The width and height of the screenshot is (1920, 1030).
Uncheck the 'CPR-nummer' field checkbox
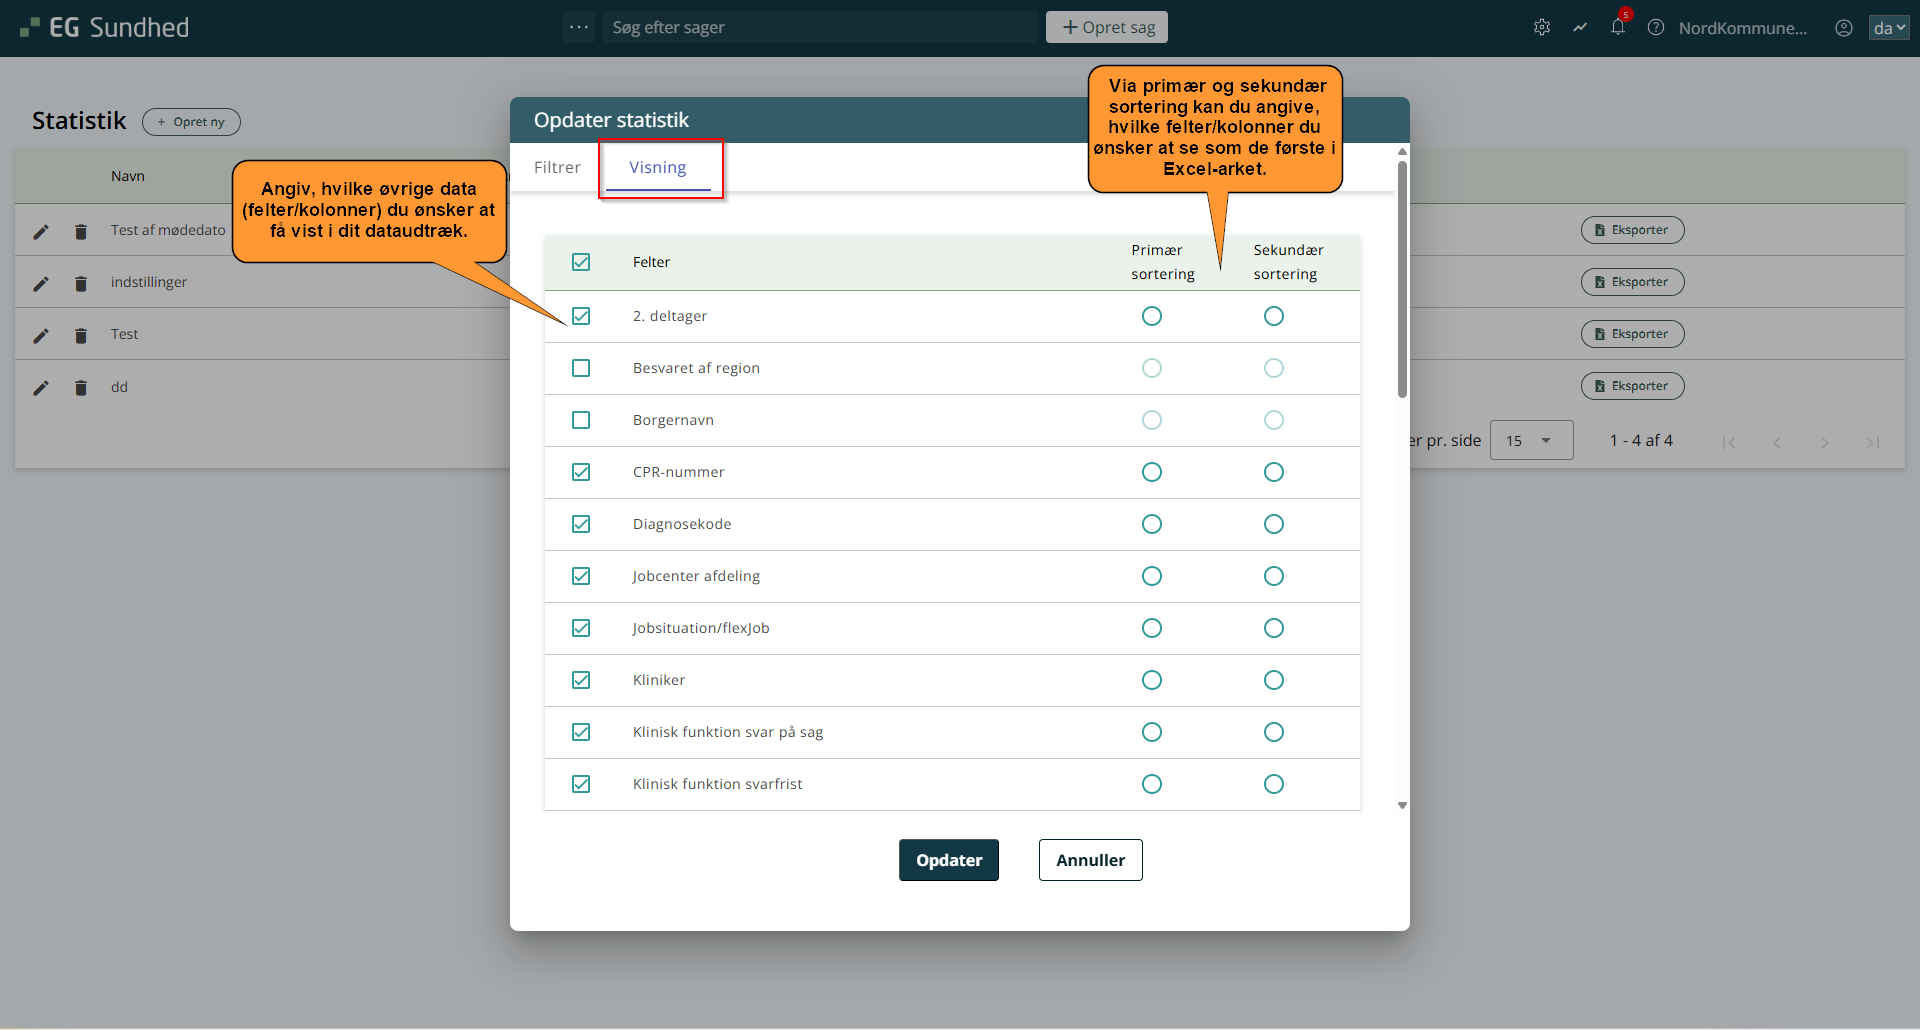[x=581, y=472]
